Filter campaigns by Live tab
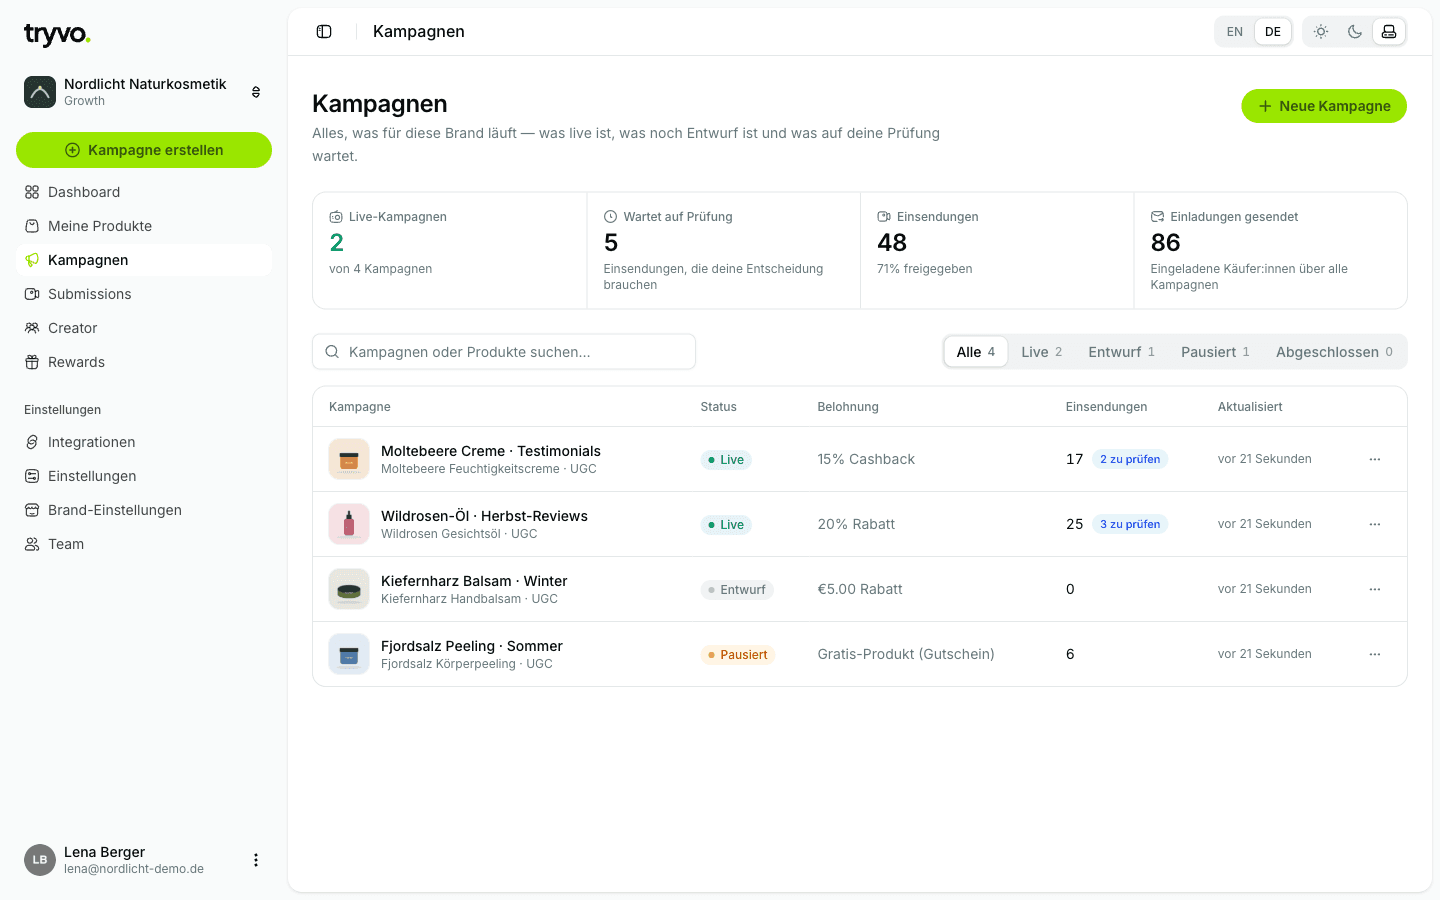 [1041, 352]
